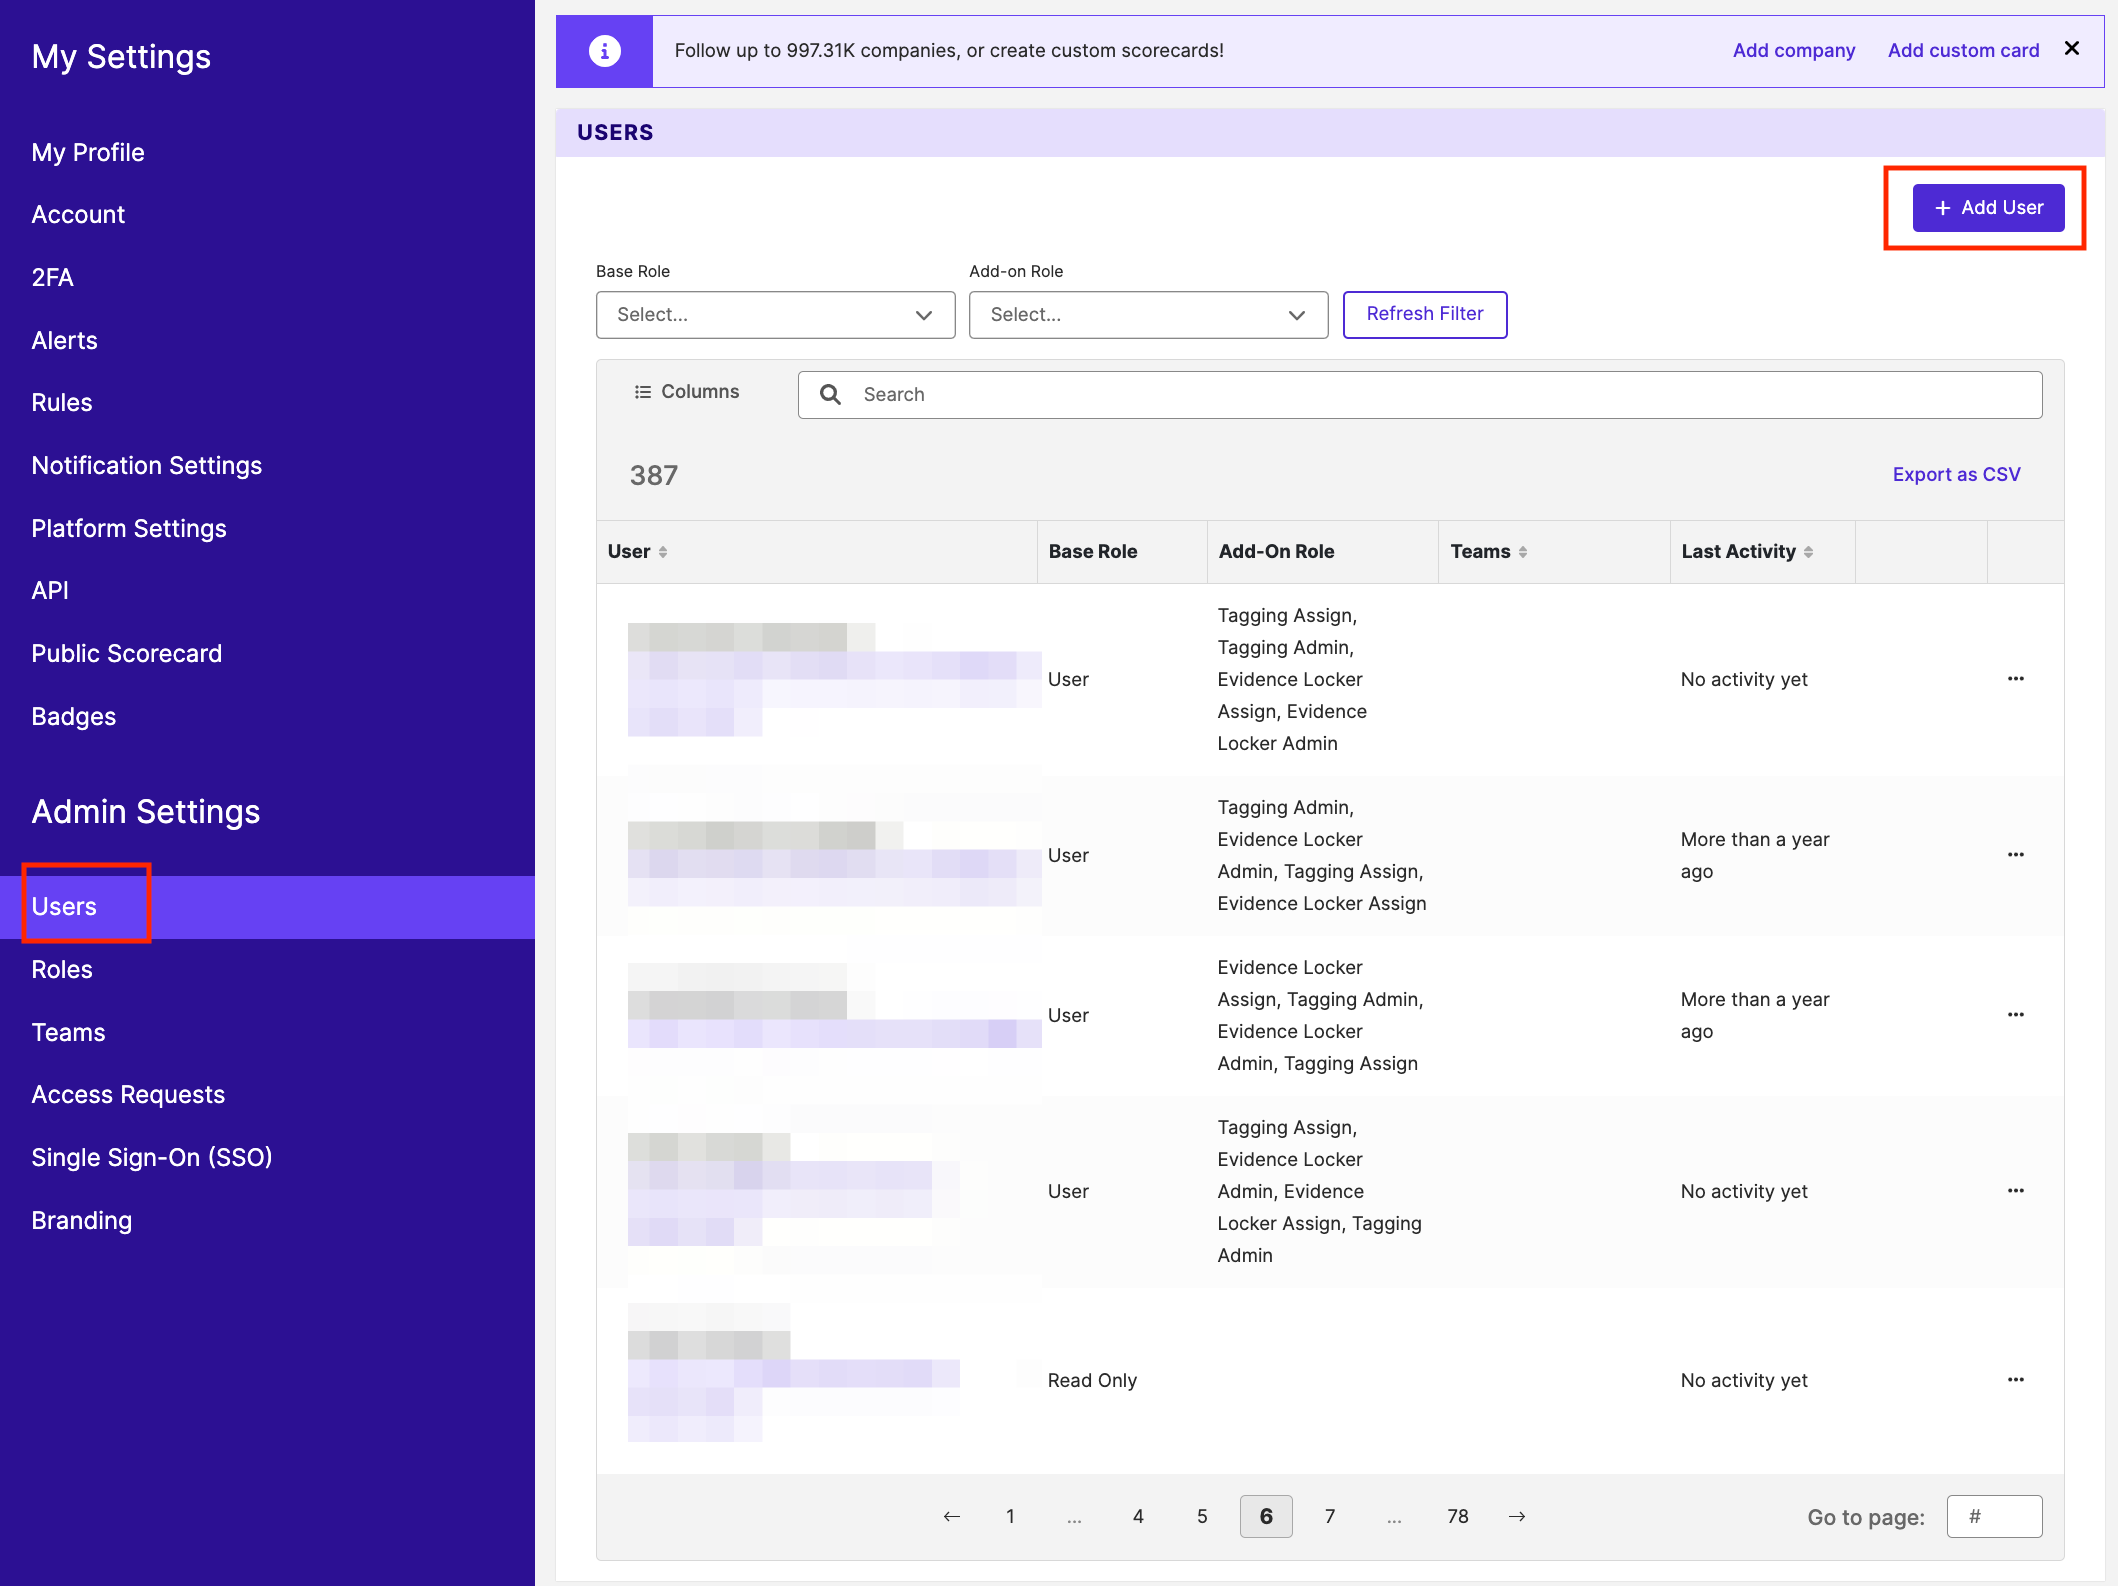Sort the Teams column
2118x1586 pixels.
[1523, 551]
